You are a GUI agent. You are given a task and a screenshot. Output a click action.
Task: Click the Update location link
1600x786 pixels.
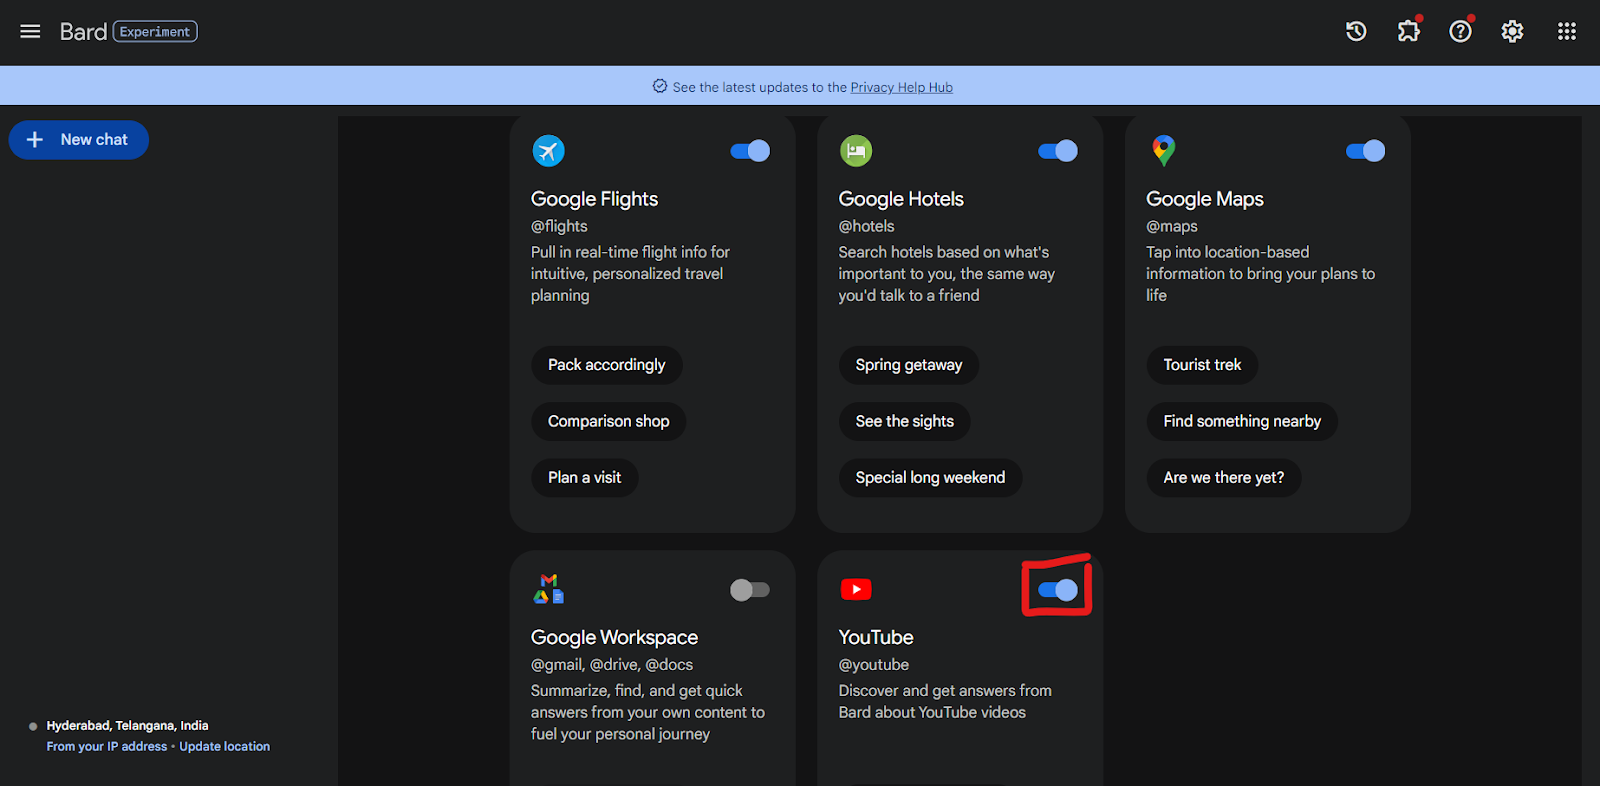(x=224, y=746)
